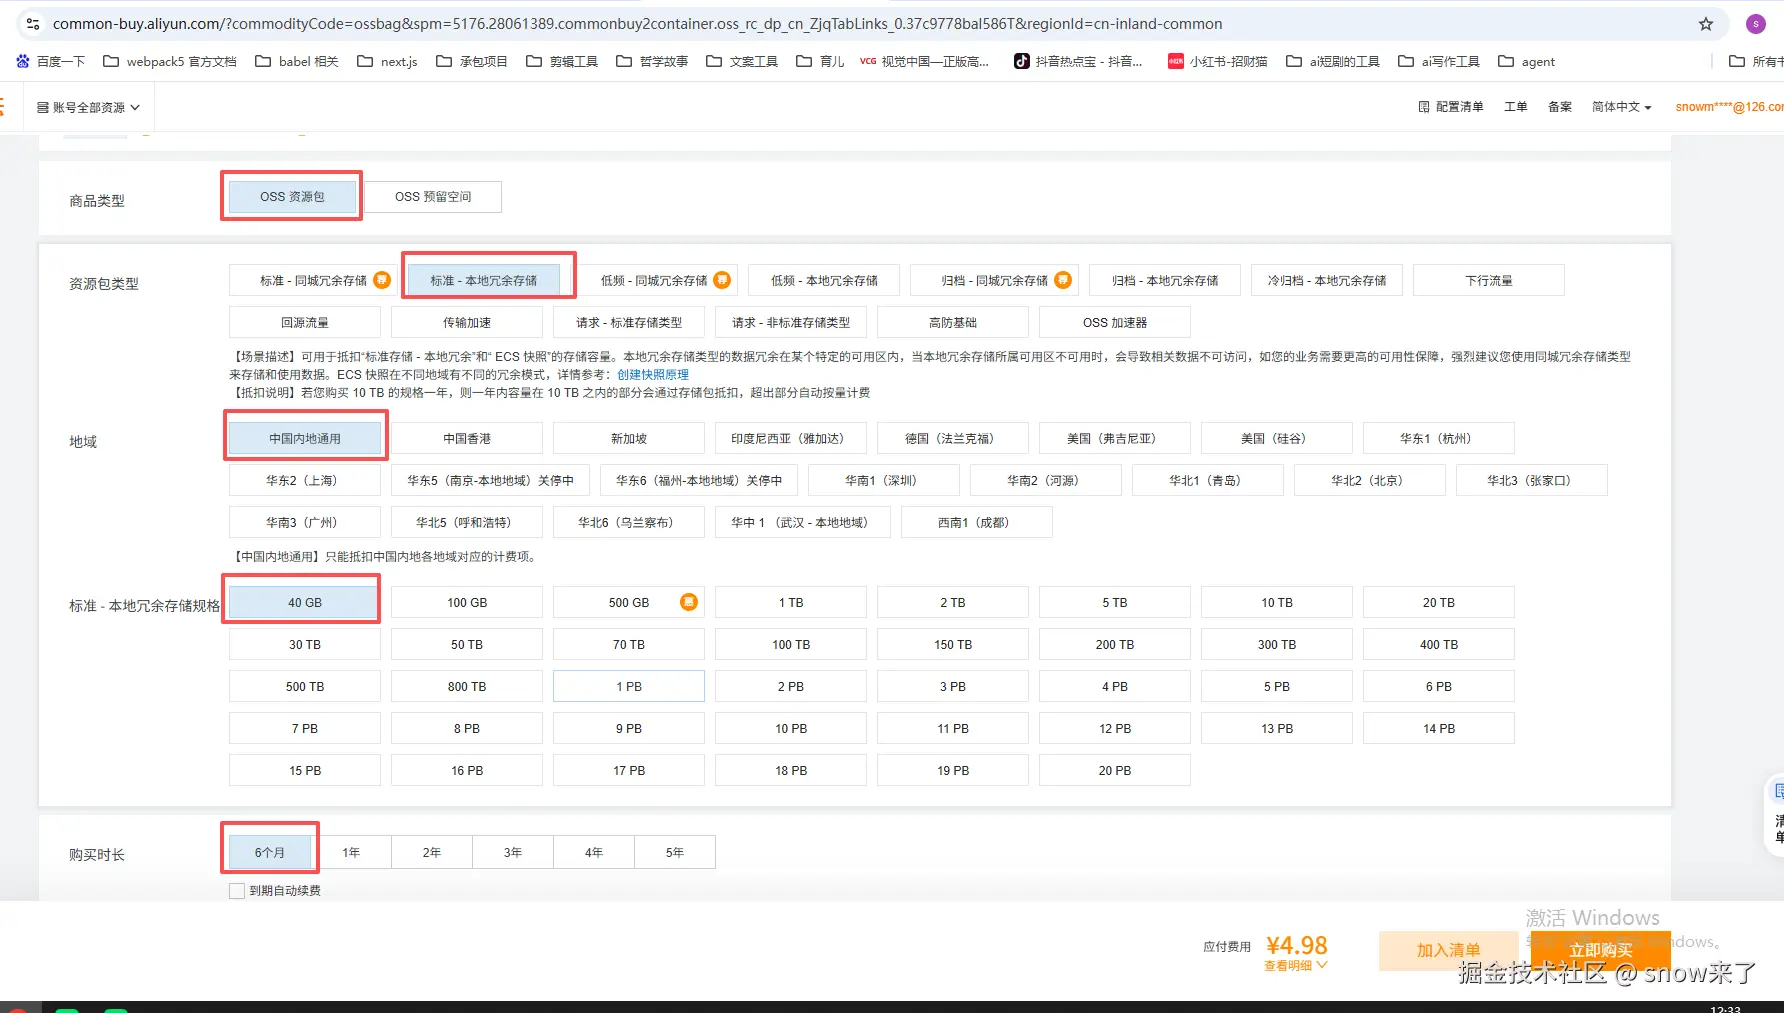This screenshot has height=1013, width=1784.
Task: Click the 立即购买 button
Action: pyautogui.click(x=1600, y=951)
